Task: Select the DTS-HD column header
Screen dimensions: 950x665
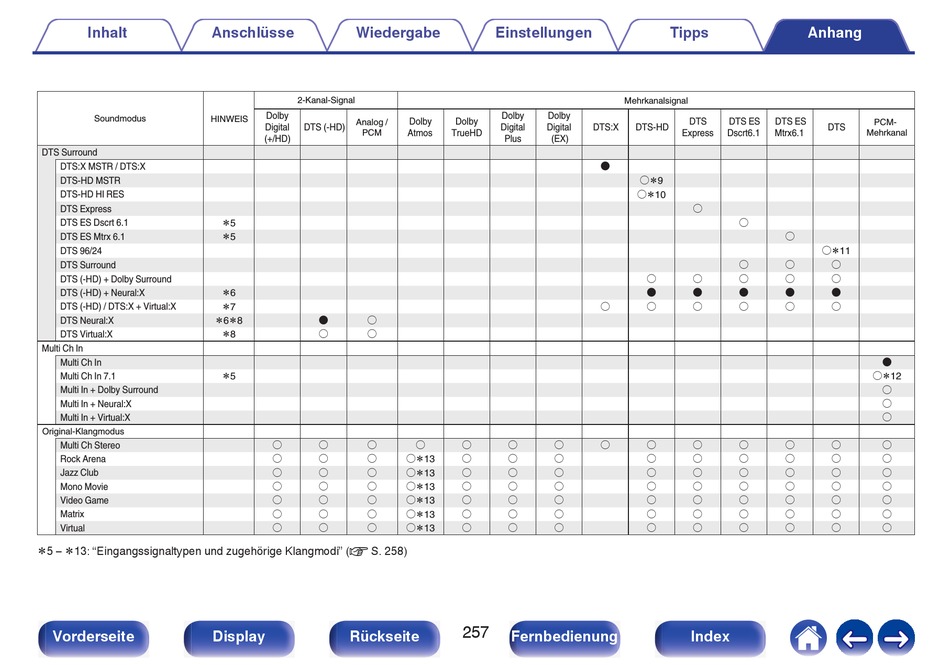Action: pyautogui.click(x=652, y=127)
